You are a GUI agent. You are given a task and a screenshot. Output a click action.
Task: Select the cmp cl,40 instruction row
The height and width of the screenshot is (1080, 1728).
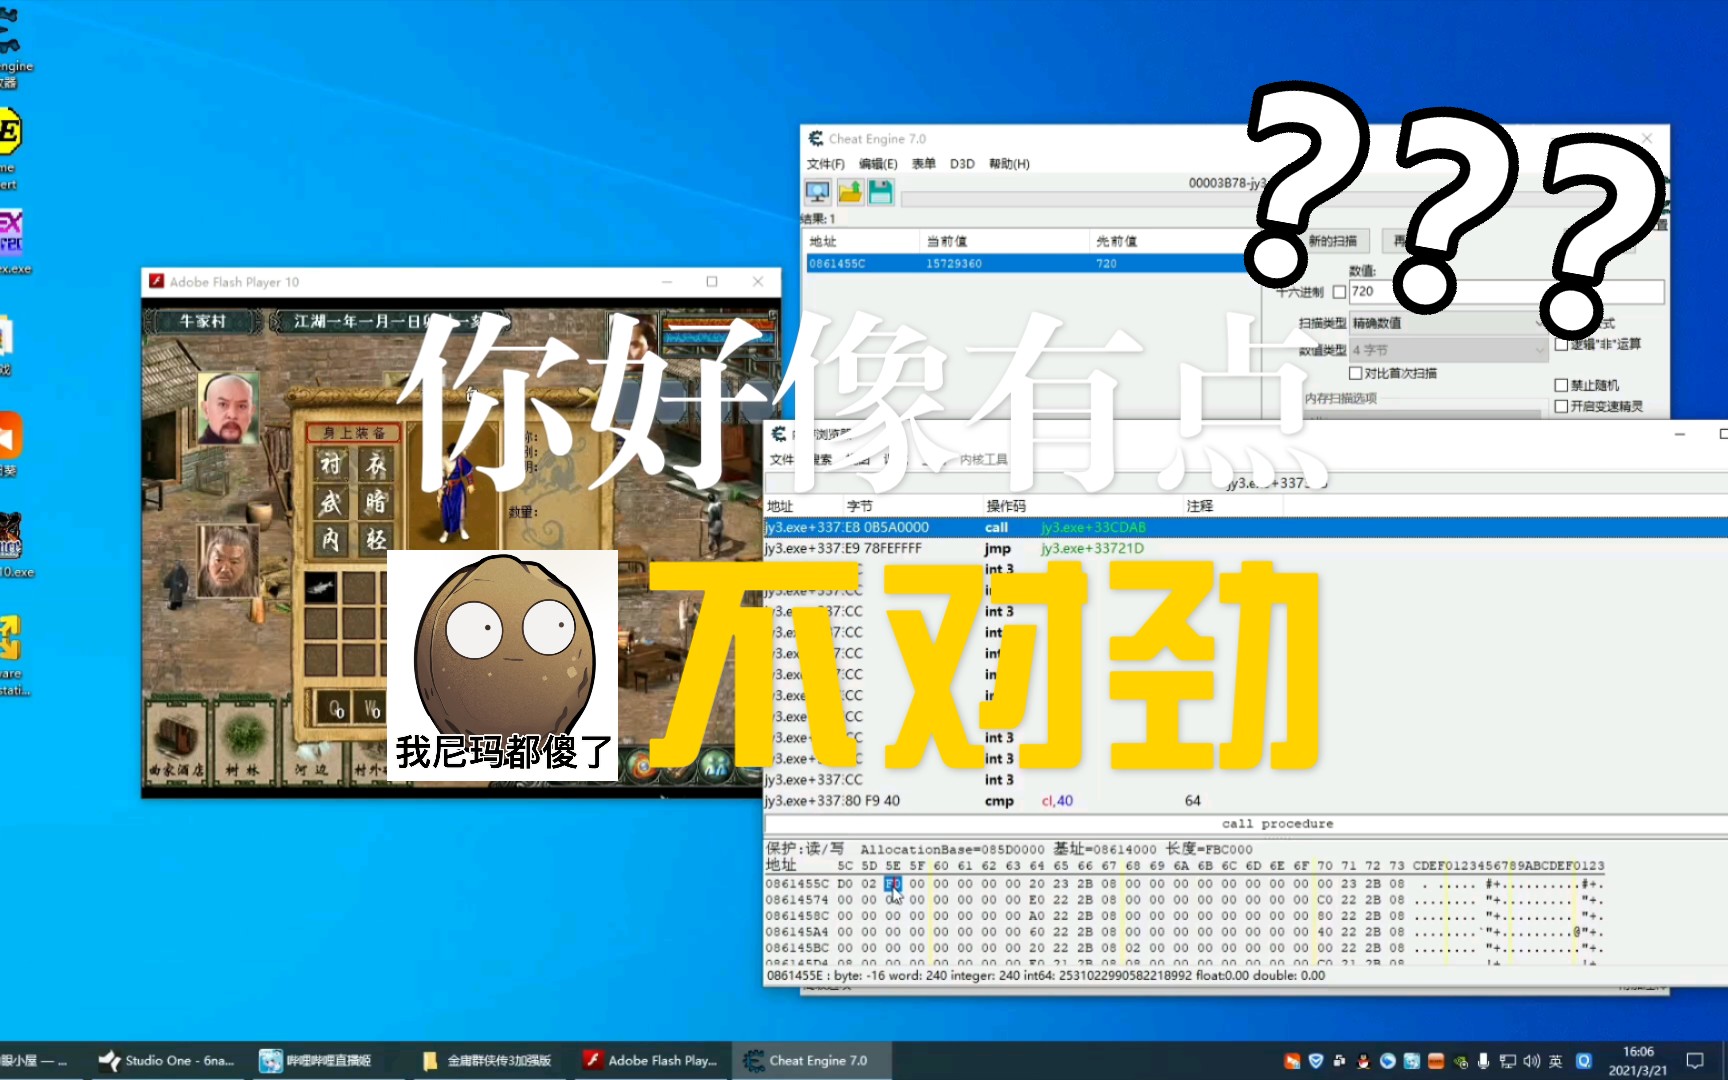point(1245,800)
